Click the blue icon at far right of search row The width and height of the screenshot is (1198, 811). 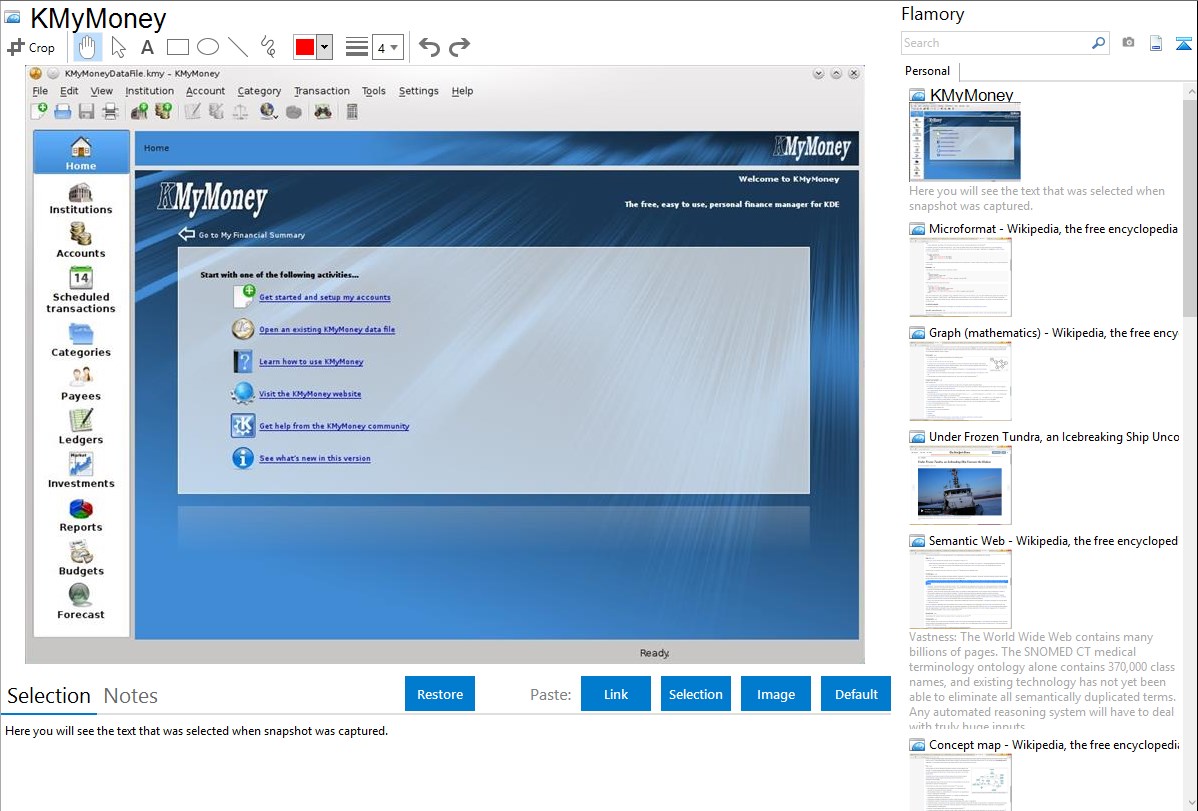pos(1183,43)
